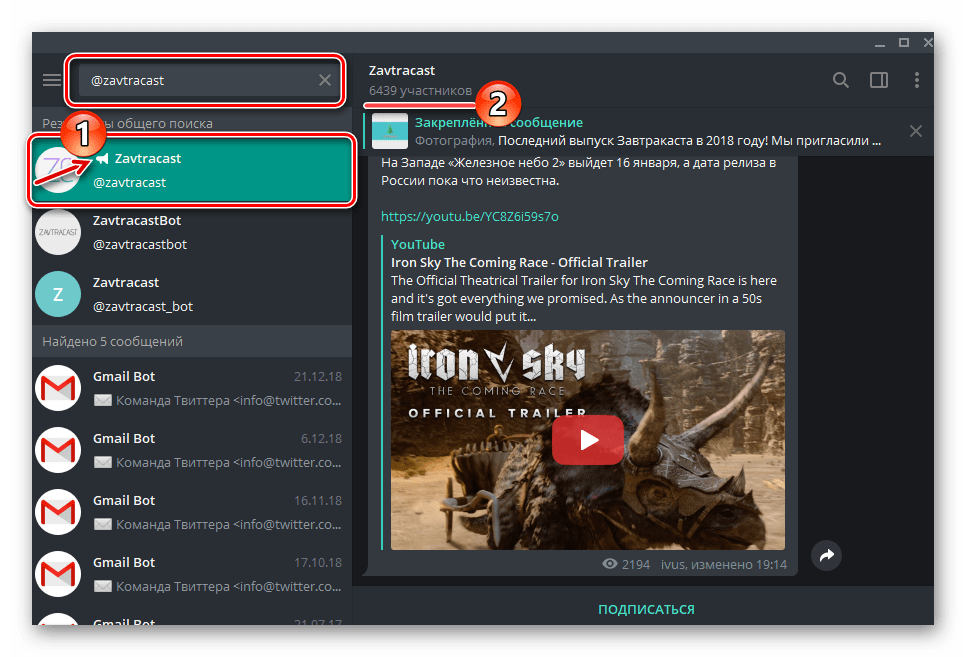Click envelope icon in 6.12.18 message preview

pos(103,463)
